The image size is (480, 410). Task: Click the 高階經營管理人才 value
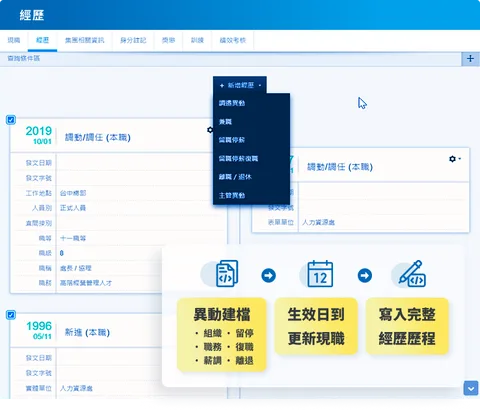click(x=86, y=283)
